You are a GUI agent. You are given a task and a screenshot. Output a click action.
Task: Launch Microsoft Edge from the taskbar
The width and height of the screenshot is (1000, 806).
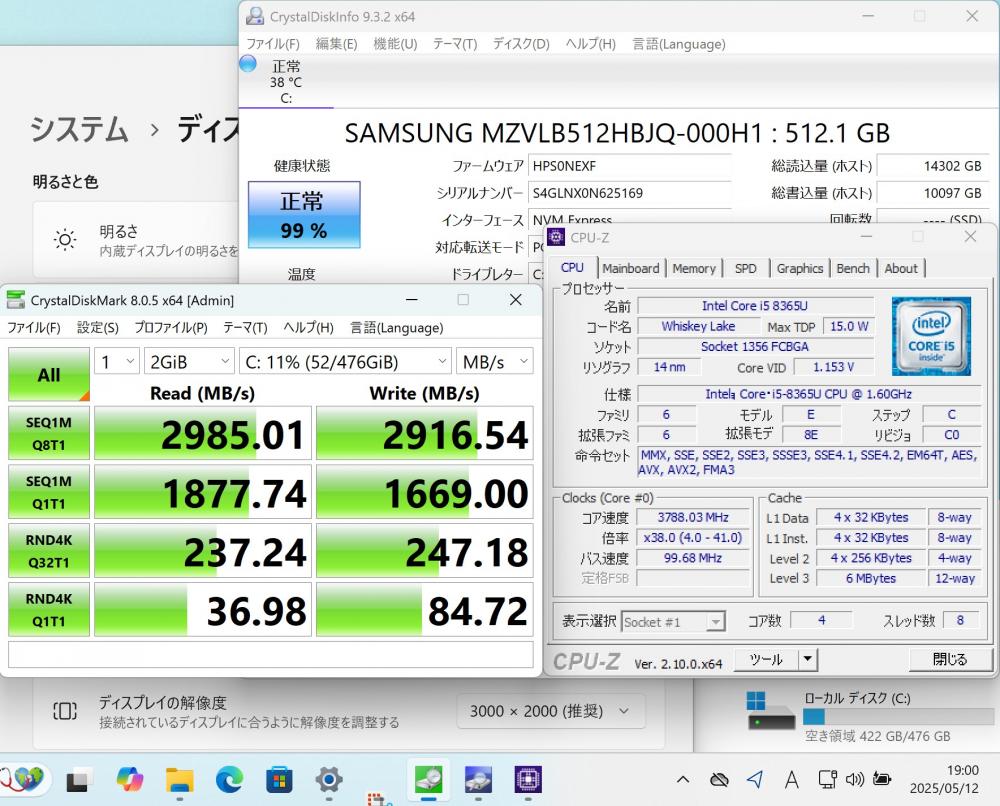[230, 779]
